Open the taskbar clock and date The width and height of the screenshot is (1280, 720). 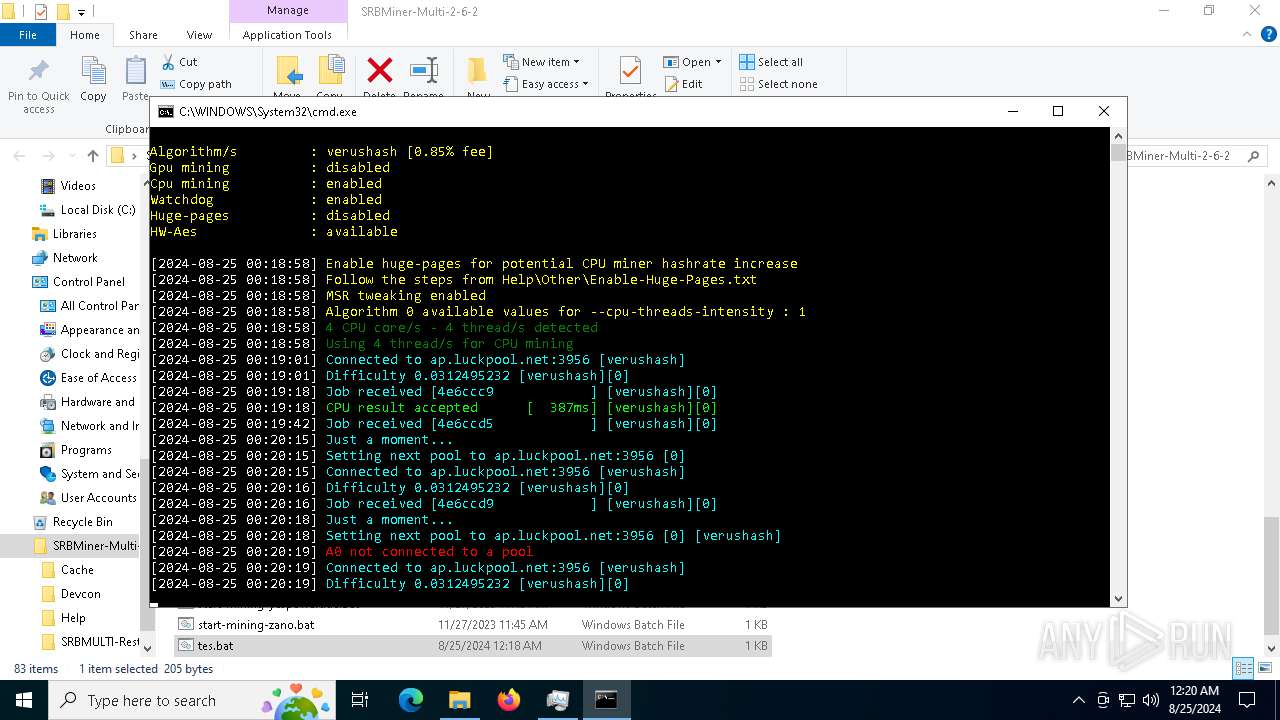pyautogui.click(x=1193, y=700)
